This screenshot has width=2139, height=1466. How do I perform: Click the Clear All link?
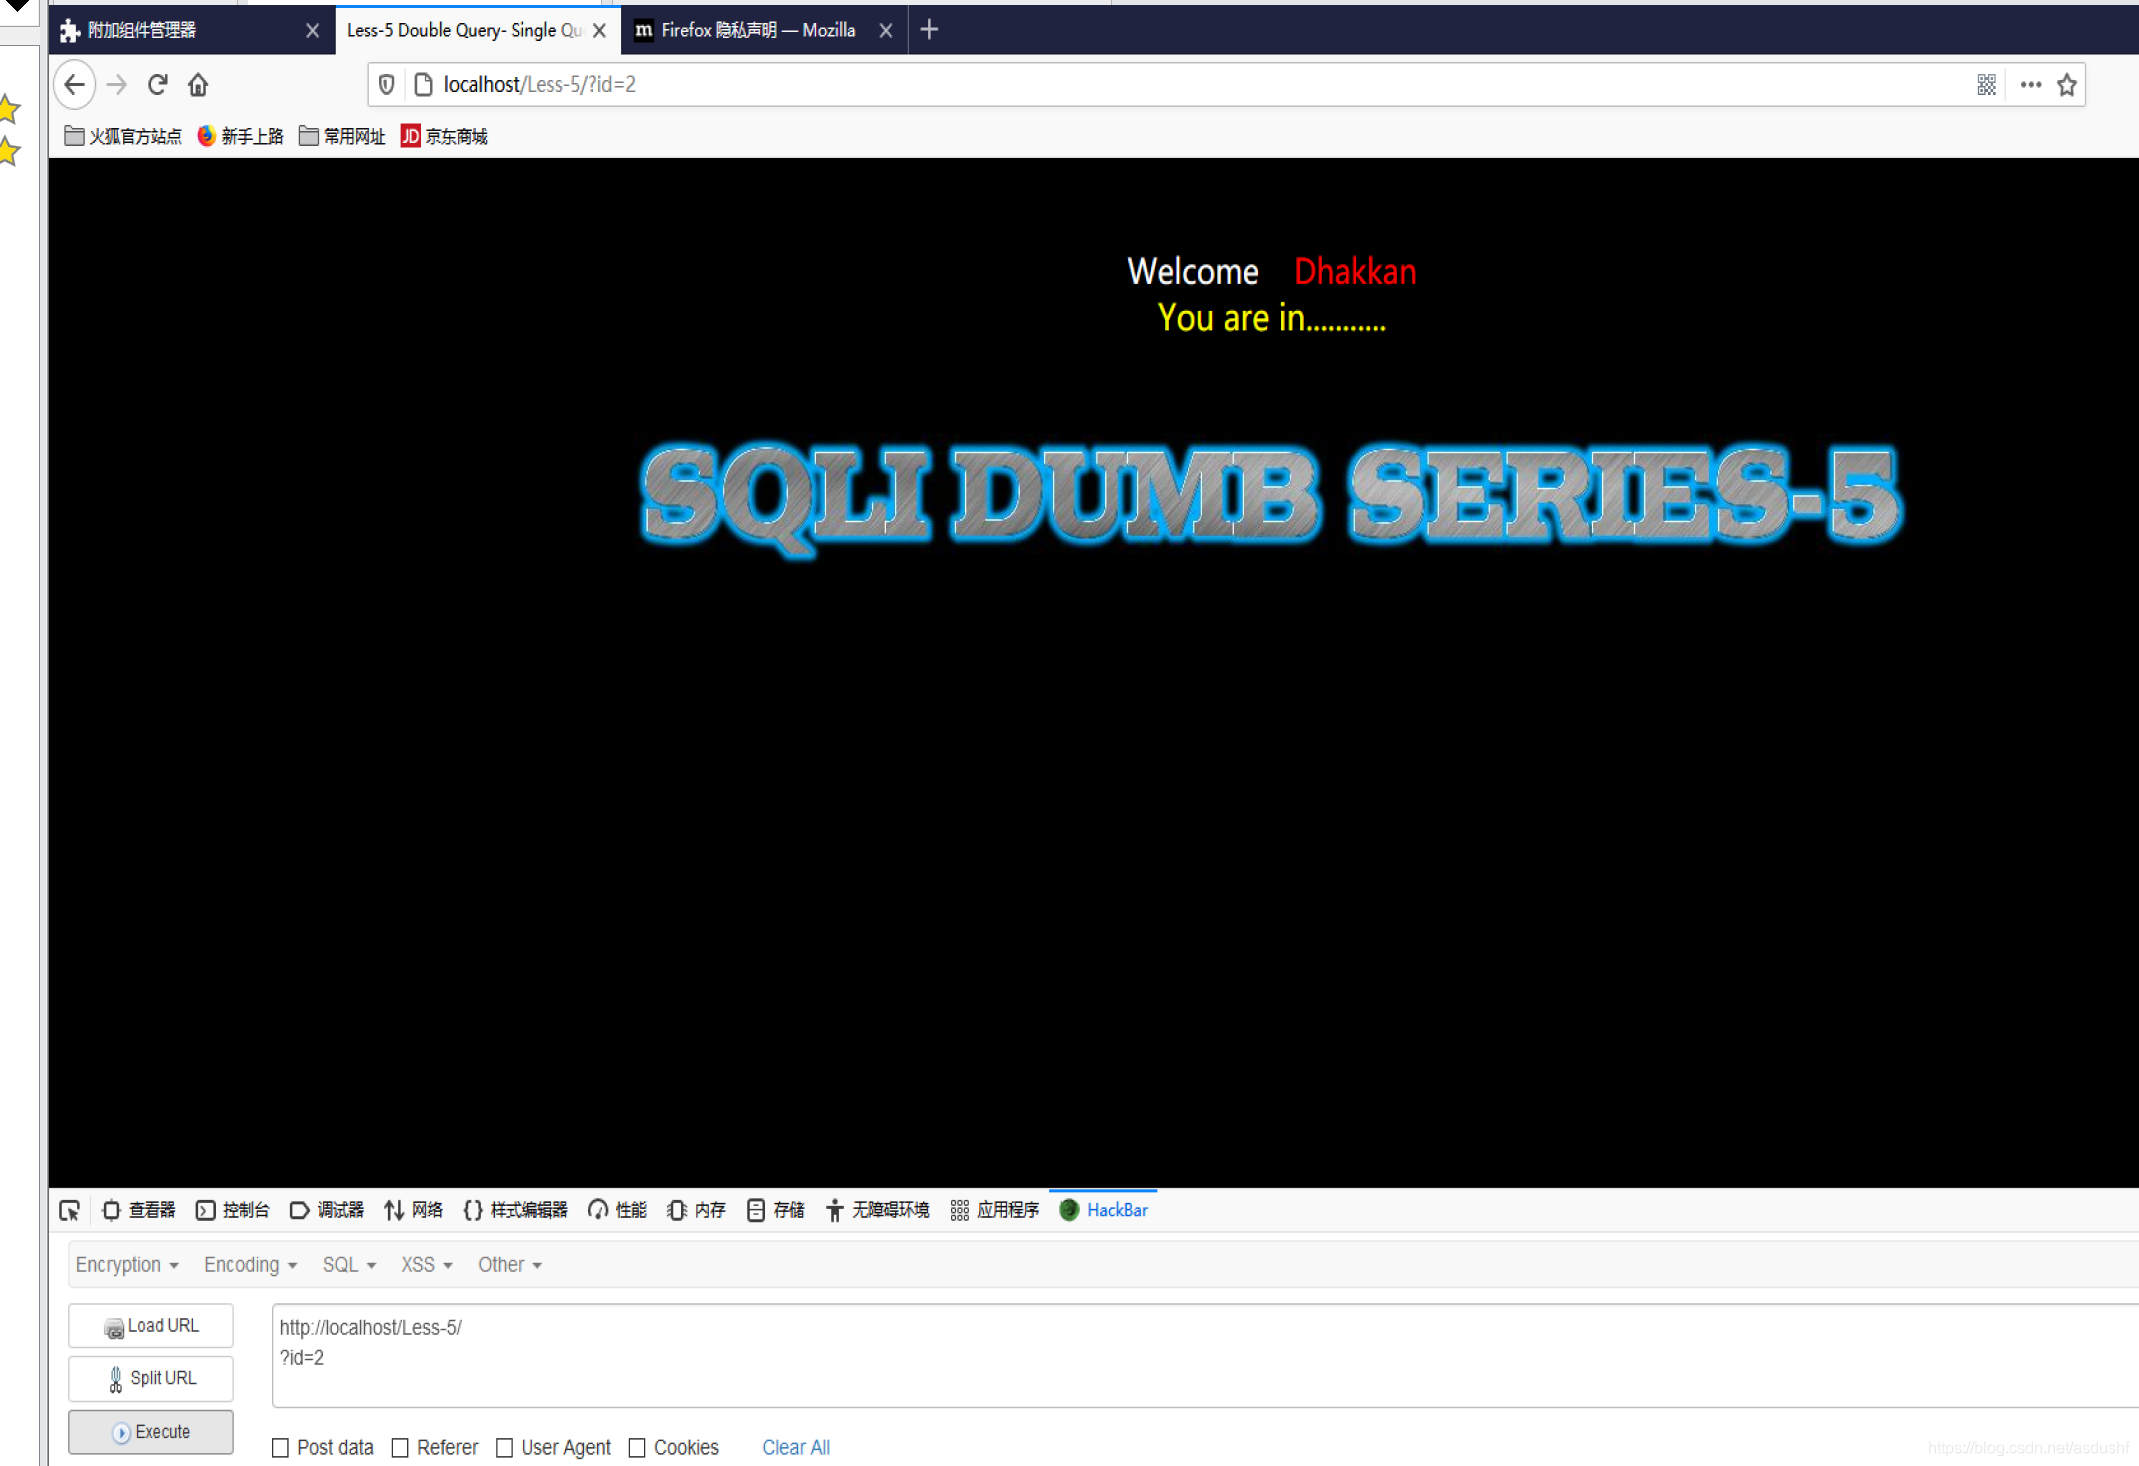[x=796, y=1448]
